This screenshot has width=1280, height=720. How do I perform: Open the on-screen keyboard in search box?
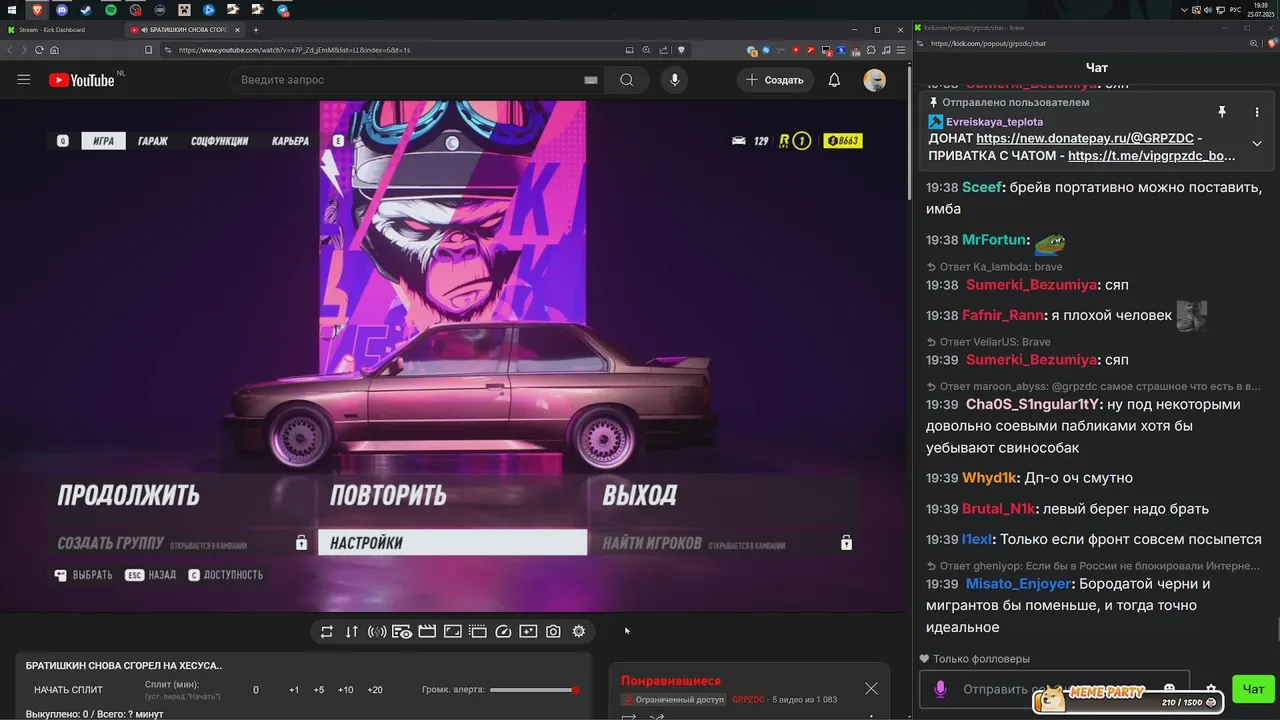[590, 80]
